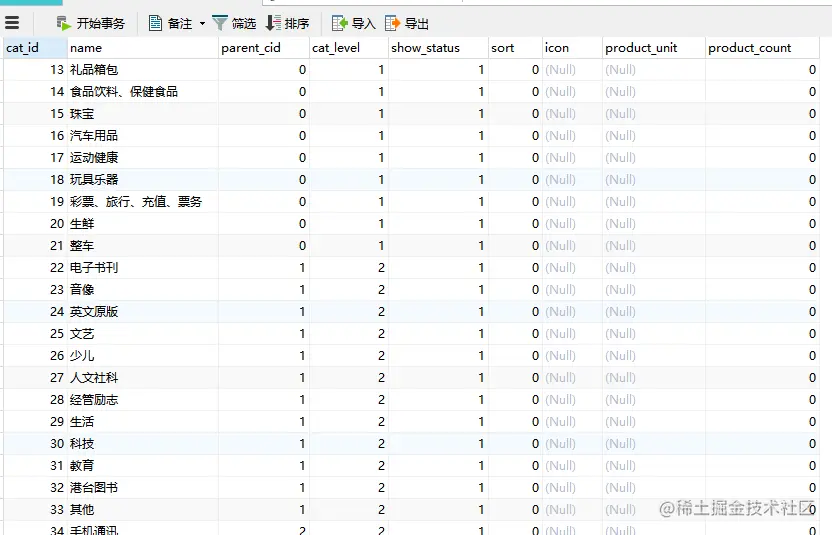The image size is (832, 535).
Task: Select cat_level cell in 音像 row
Action: pyautogui.click(x=349, y=290)
